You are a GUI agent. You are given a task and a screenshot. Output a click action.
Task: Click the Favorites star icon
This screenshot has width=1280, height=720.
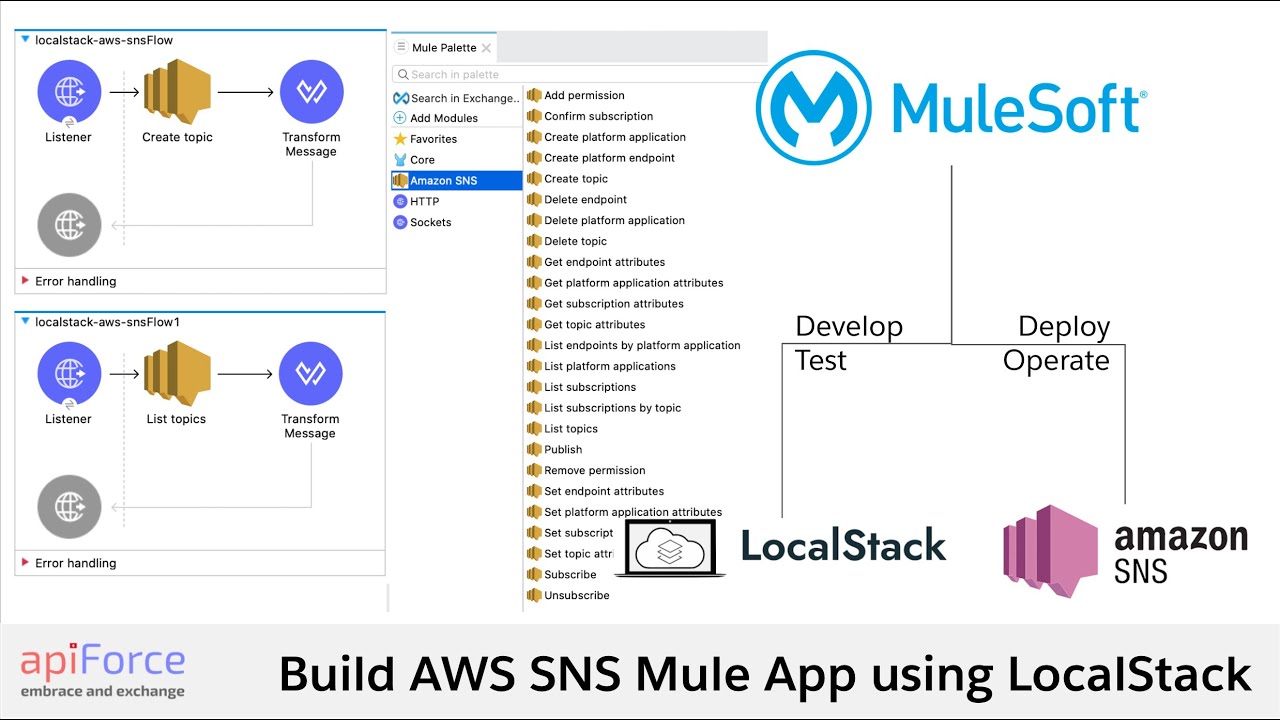[401, 139]
